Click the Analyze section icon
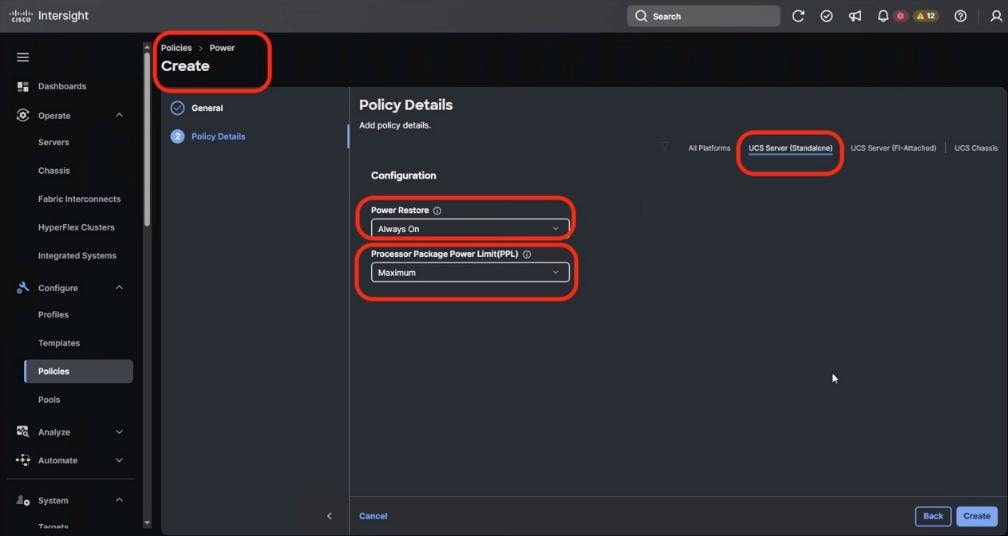This screenshot has height=536, width=1008. 23,431
